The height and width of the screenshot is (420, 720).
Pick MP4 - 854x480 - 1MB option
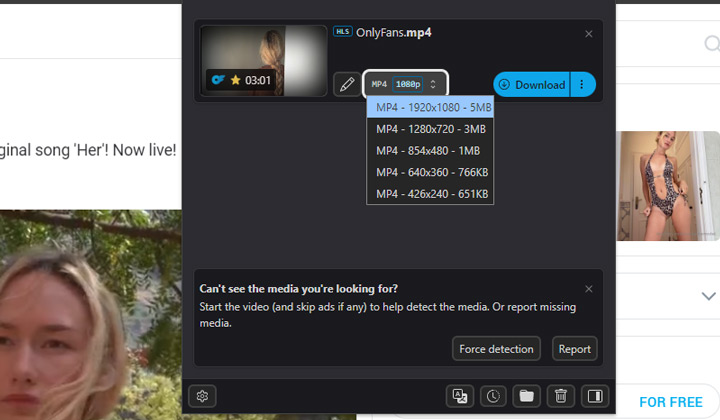pyautogui.click(x=430, y=151)
